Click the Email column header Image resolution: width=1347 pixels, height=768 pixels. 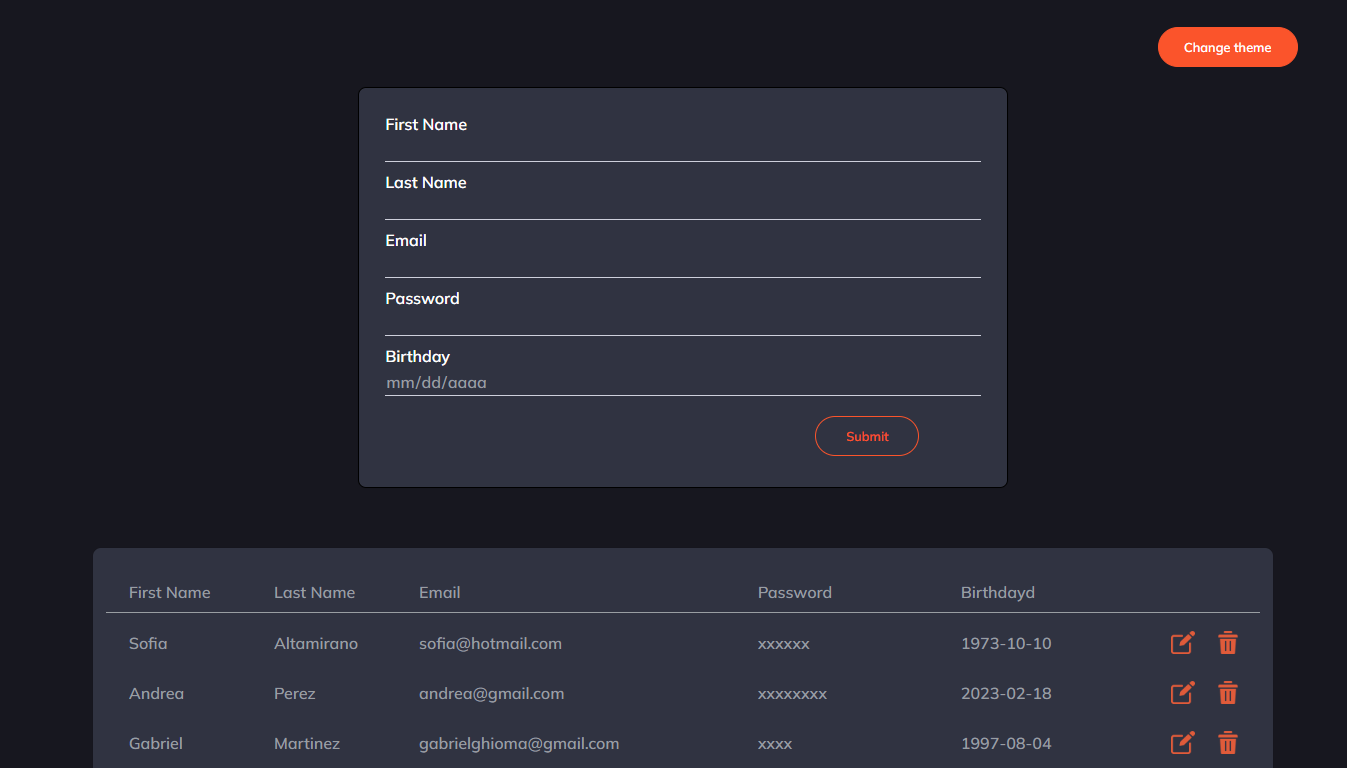tap(440, 592)
